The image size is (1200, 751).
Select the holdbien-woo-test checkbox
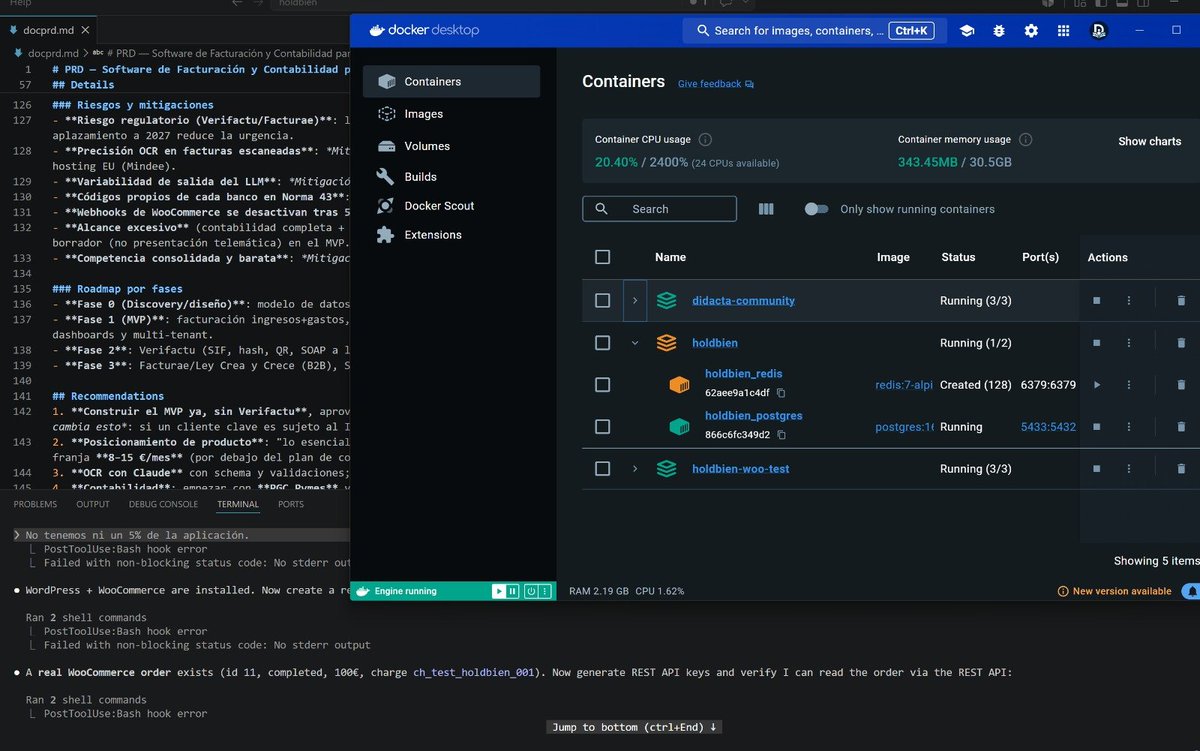pos(602,469)
